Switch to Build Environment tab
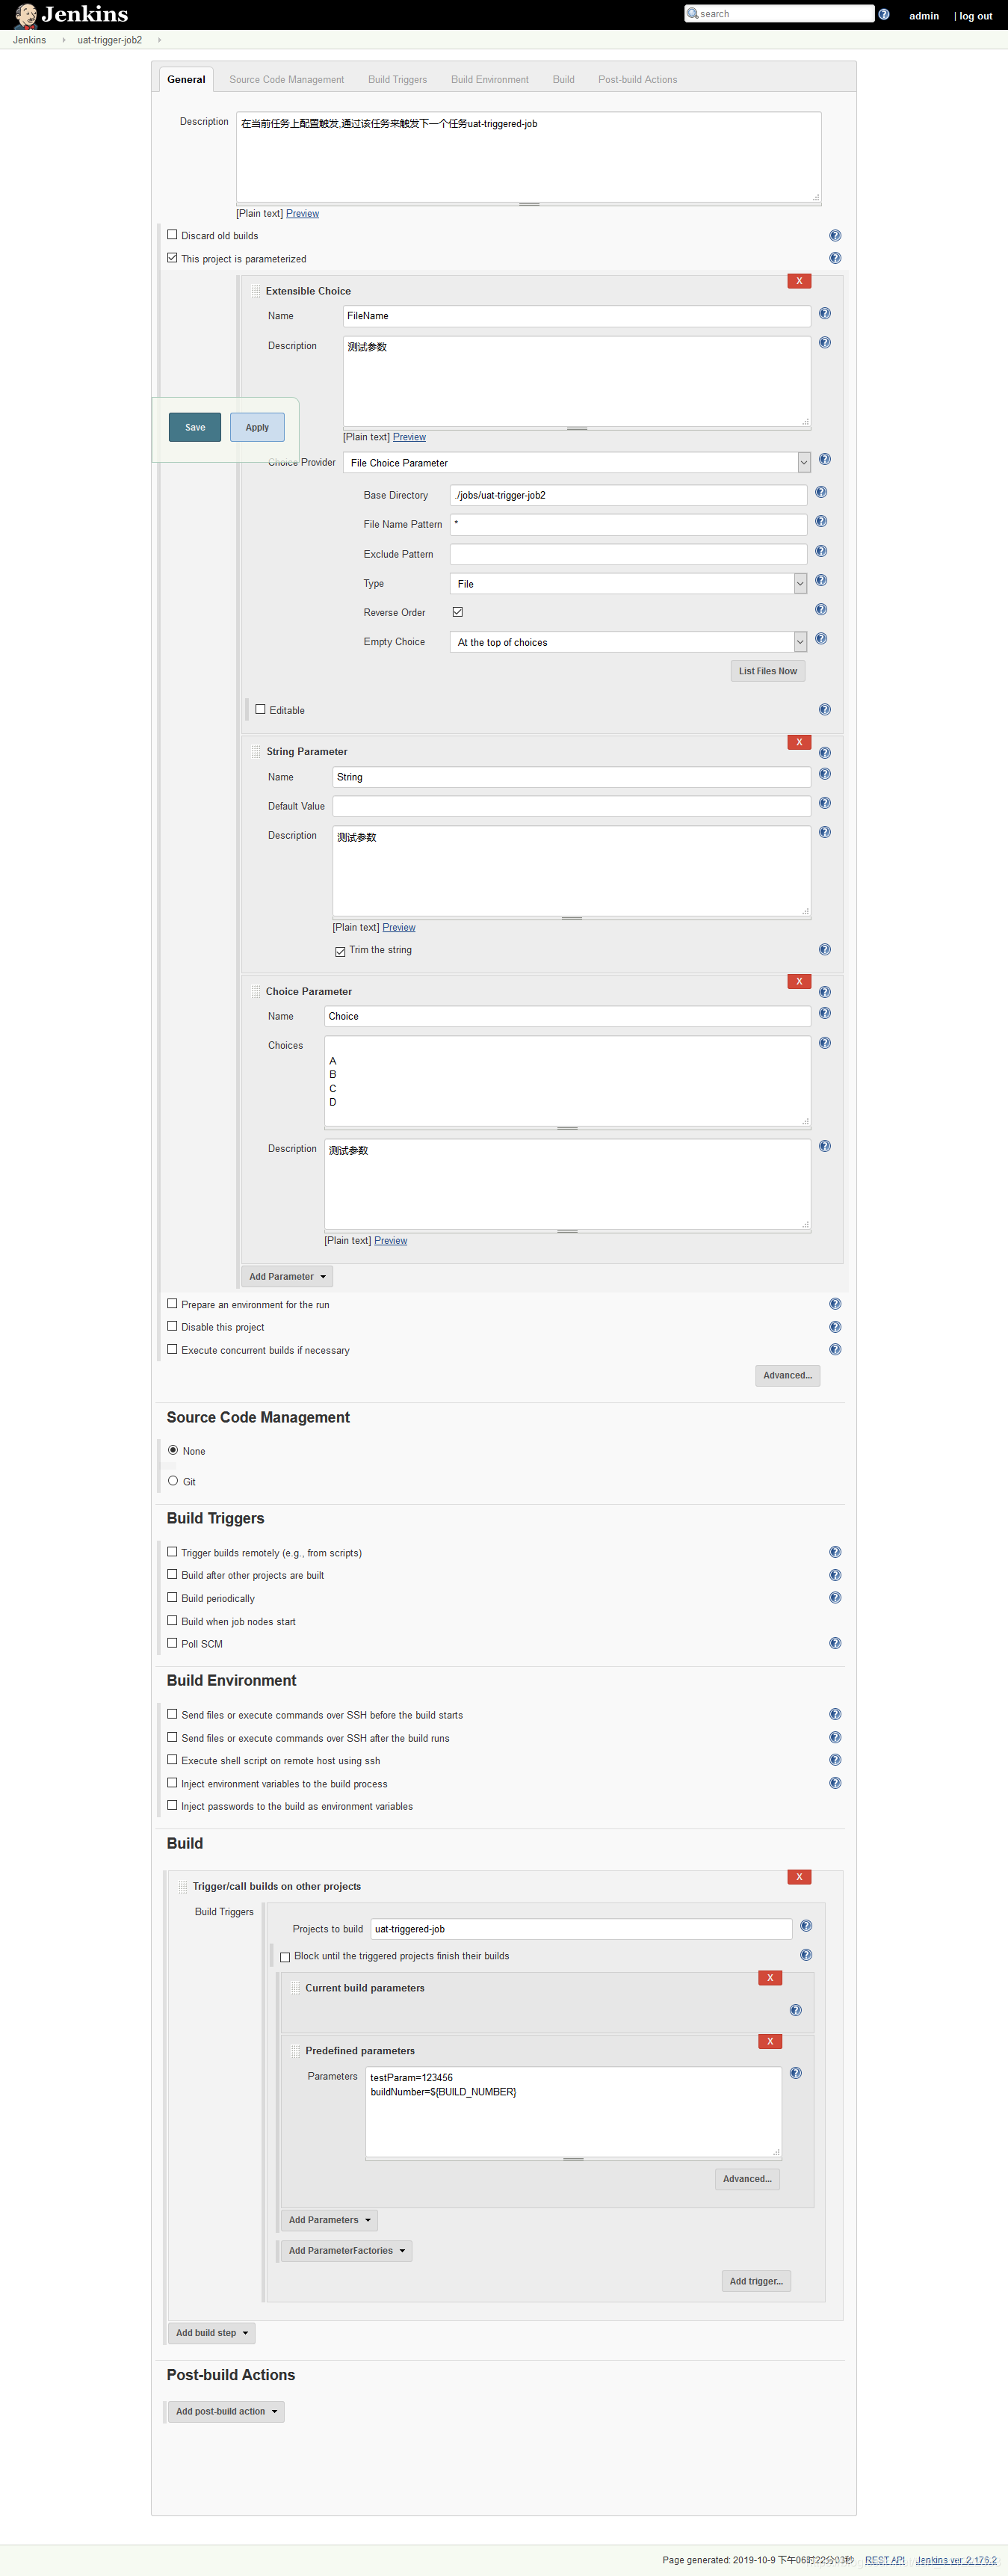 point(490,80)
